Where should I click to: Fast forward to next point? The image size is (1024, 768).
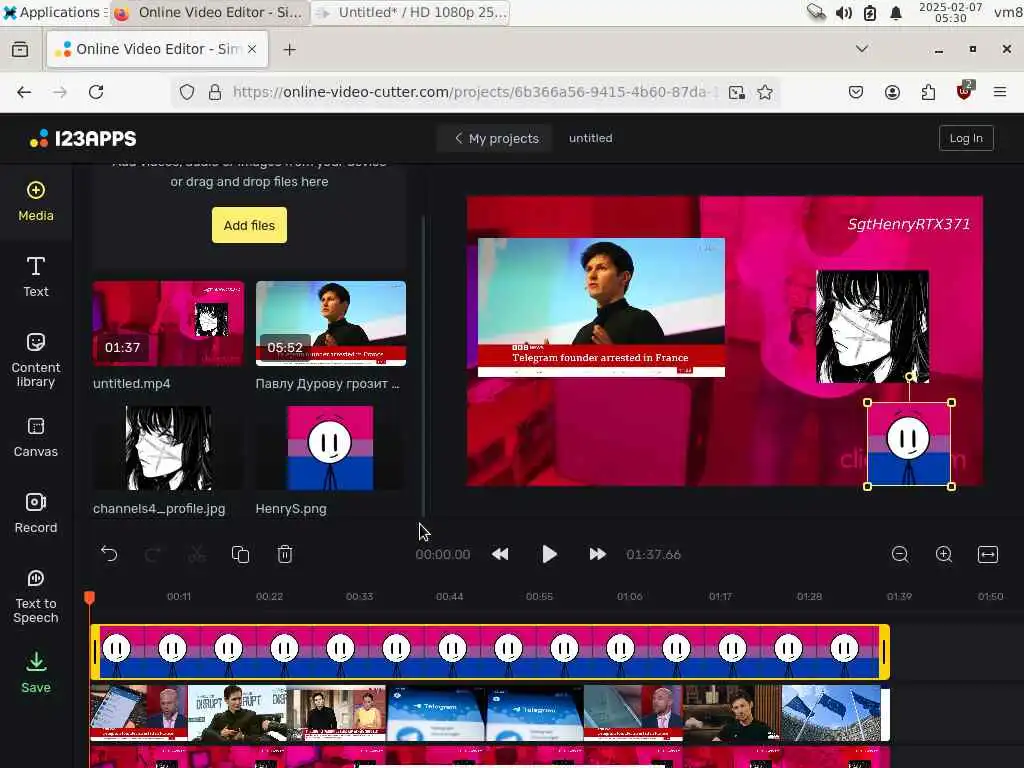tap(597, 554)
